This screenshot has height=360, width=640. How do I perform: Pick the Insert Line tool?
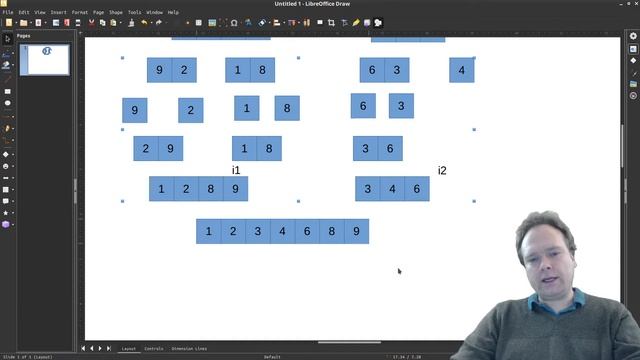(x=7, y=79)
